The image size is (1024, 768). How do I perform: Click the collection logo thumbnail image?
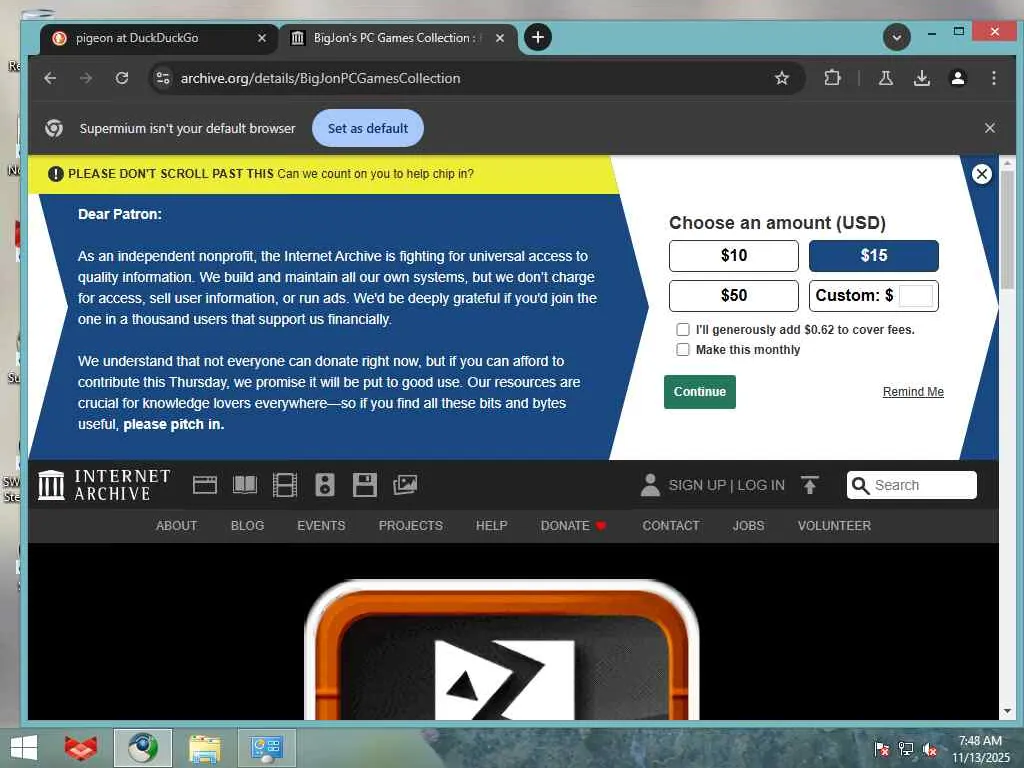pos(502,650)
